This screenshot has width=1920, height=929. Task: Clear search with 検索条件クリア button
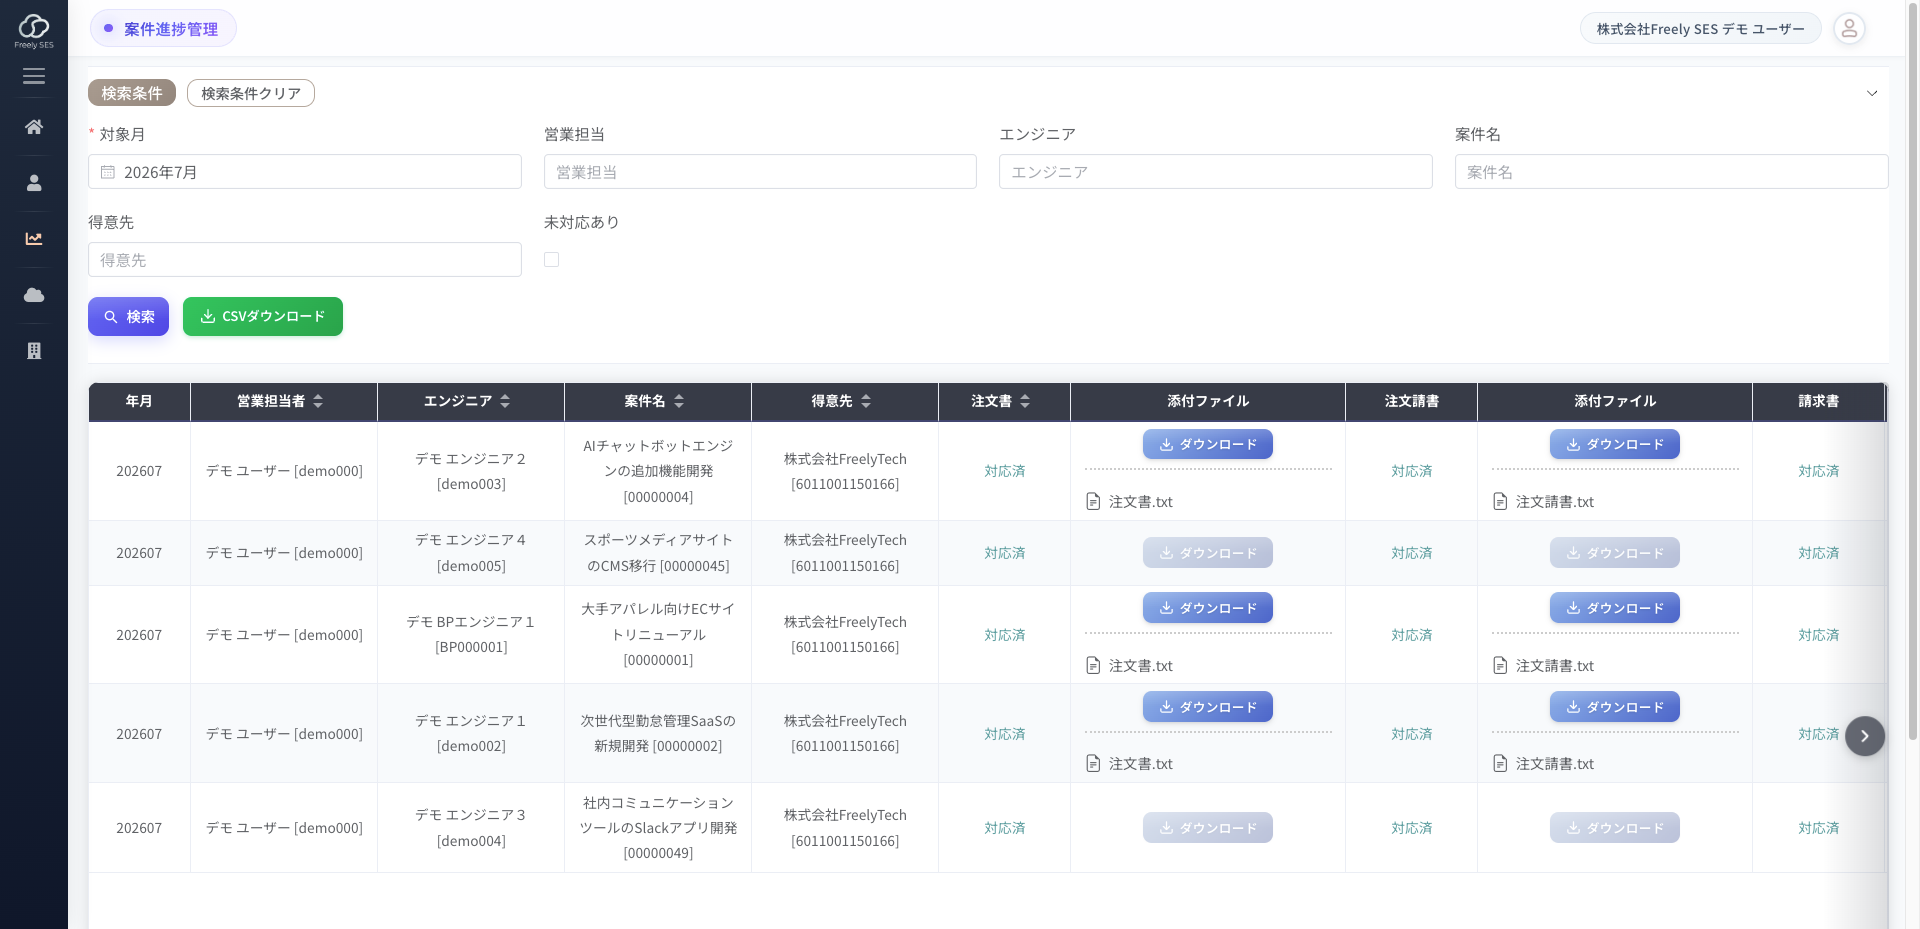pos(251,93)
